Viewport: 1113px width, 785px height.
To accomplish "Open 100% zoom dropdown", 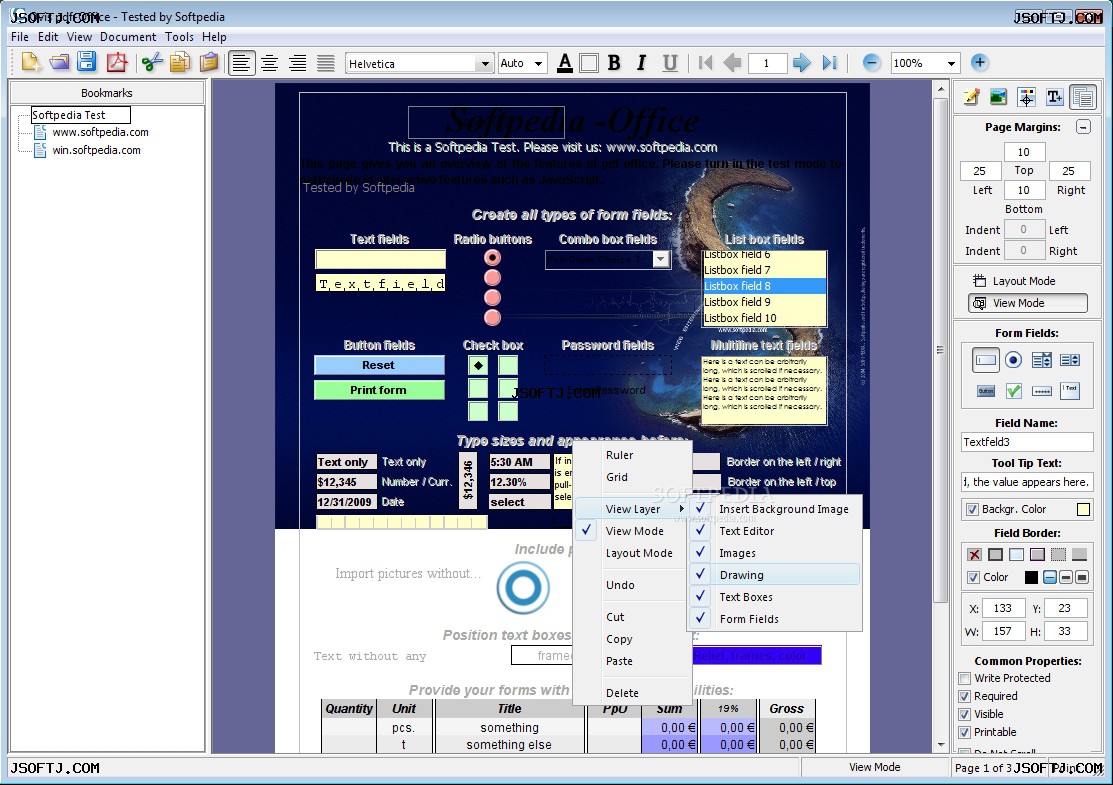I will (x=951, y=64).
